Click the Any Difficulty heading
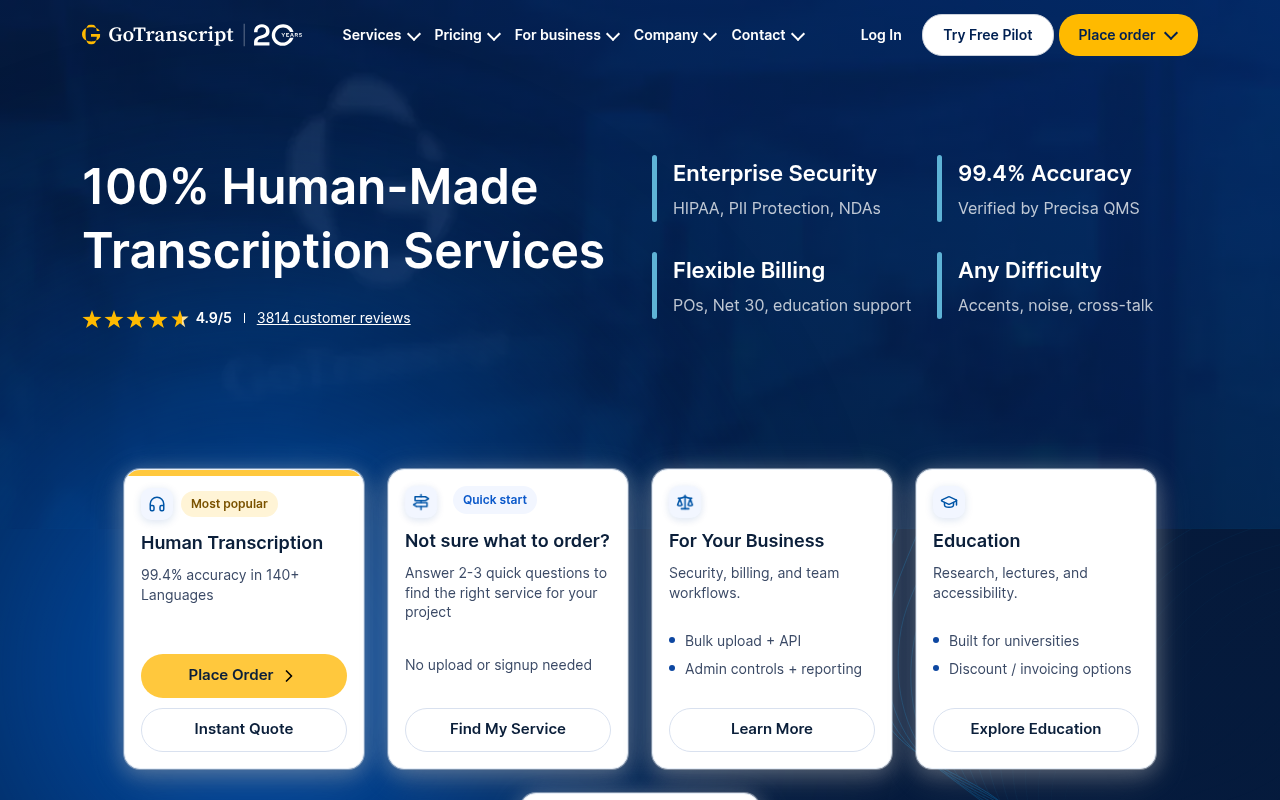The height and width of the screenshot is (800, 1280). click(1030, 270)
